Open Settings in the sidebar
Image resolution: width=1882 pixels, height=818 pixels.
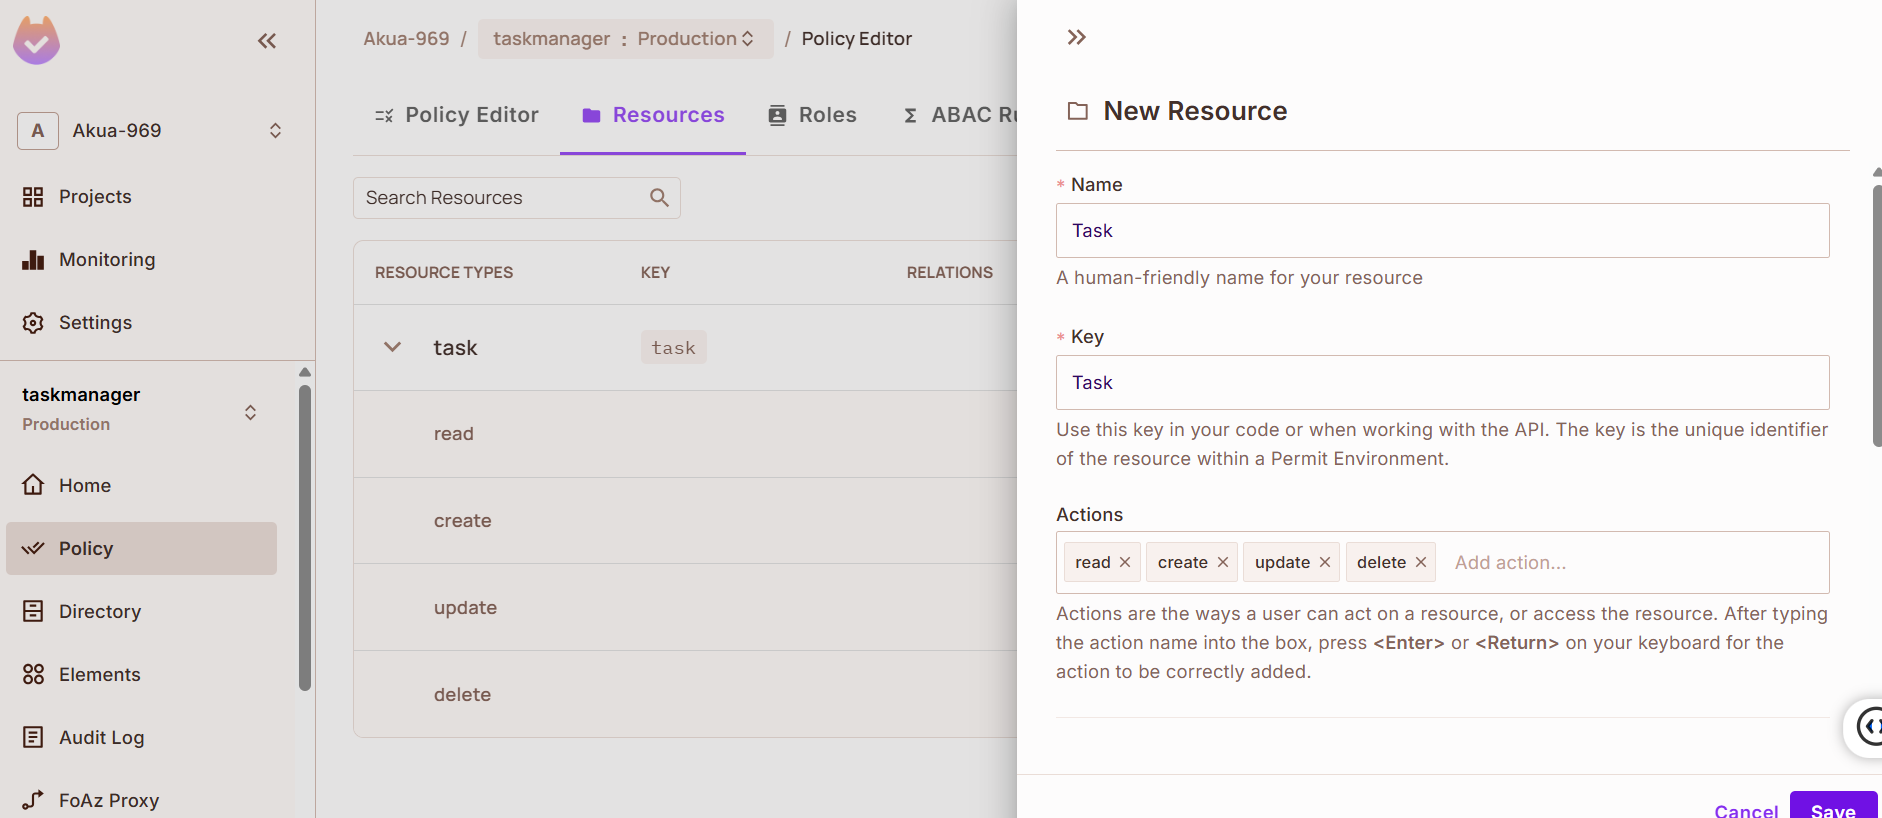tap(95, 323)
